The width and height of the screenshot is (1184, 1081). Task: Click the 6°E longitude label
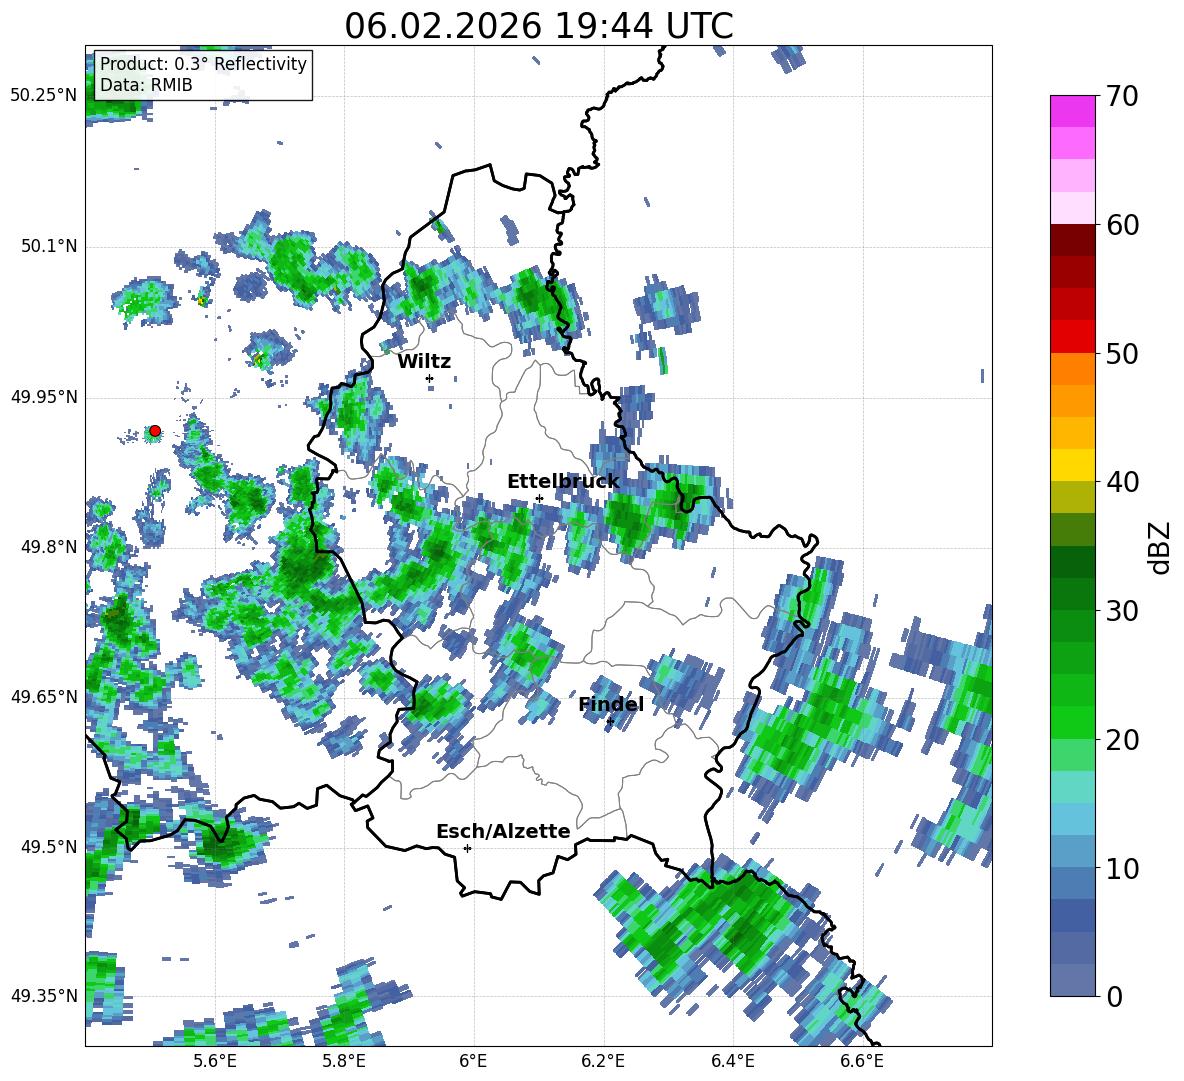click(x=473, y=1061)
